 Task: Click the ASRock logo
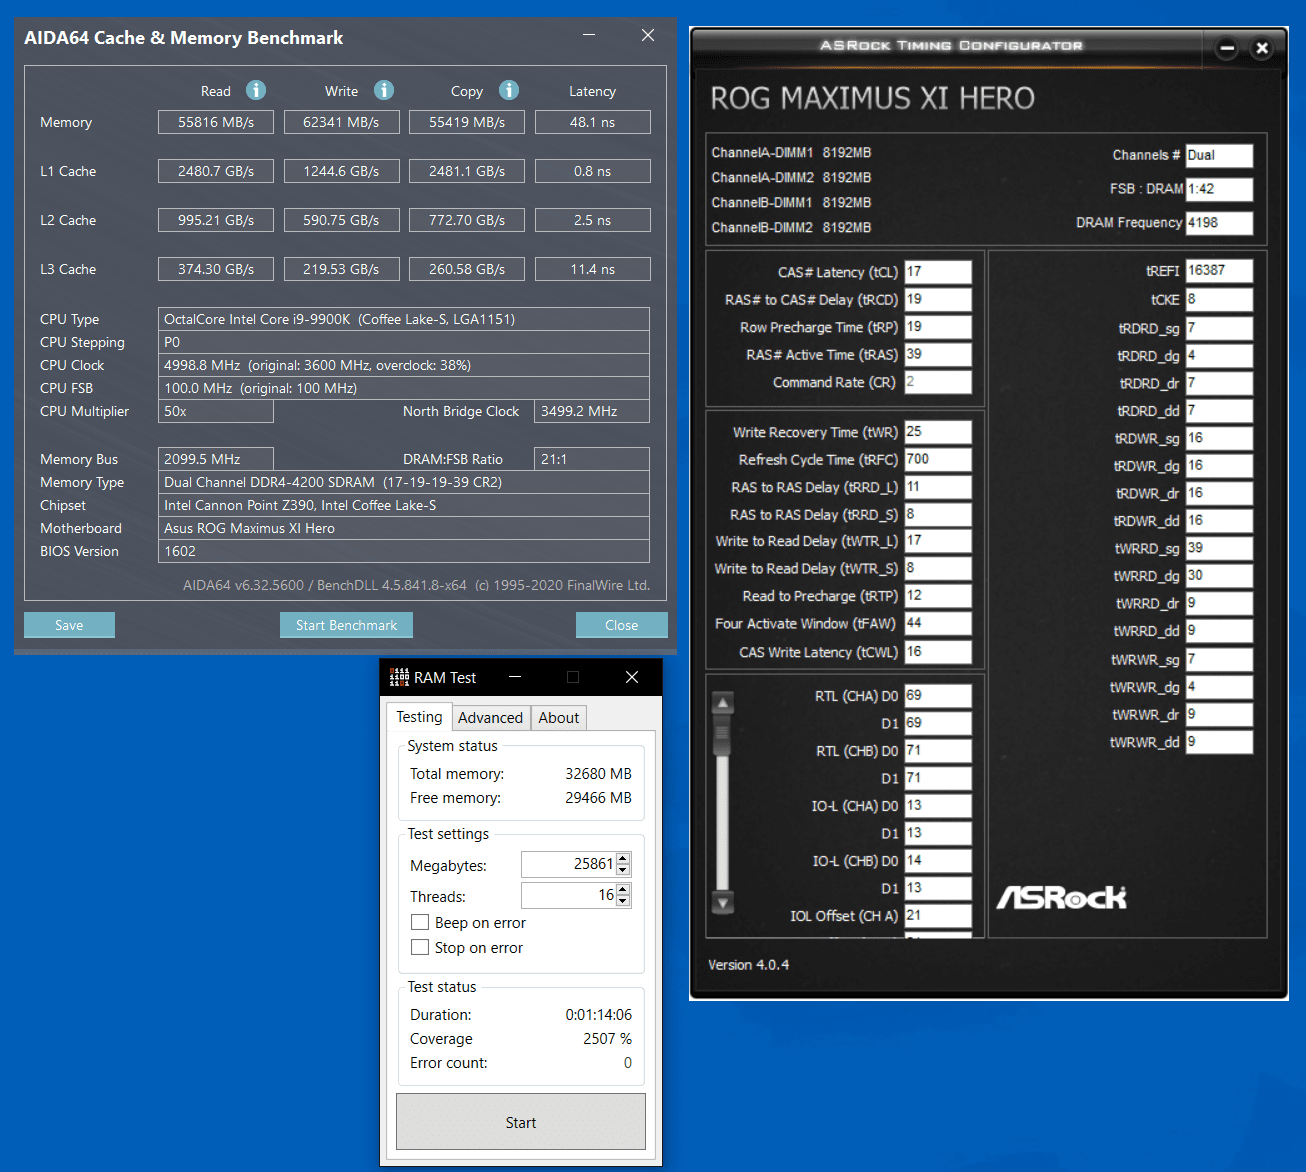point(1061,897)
